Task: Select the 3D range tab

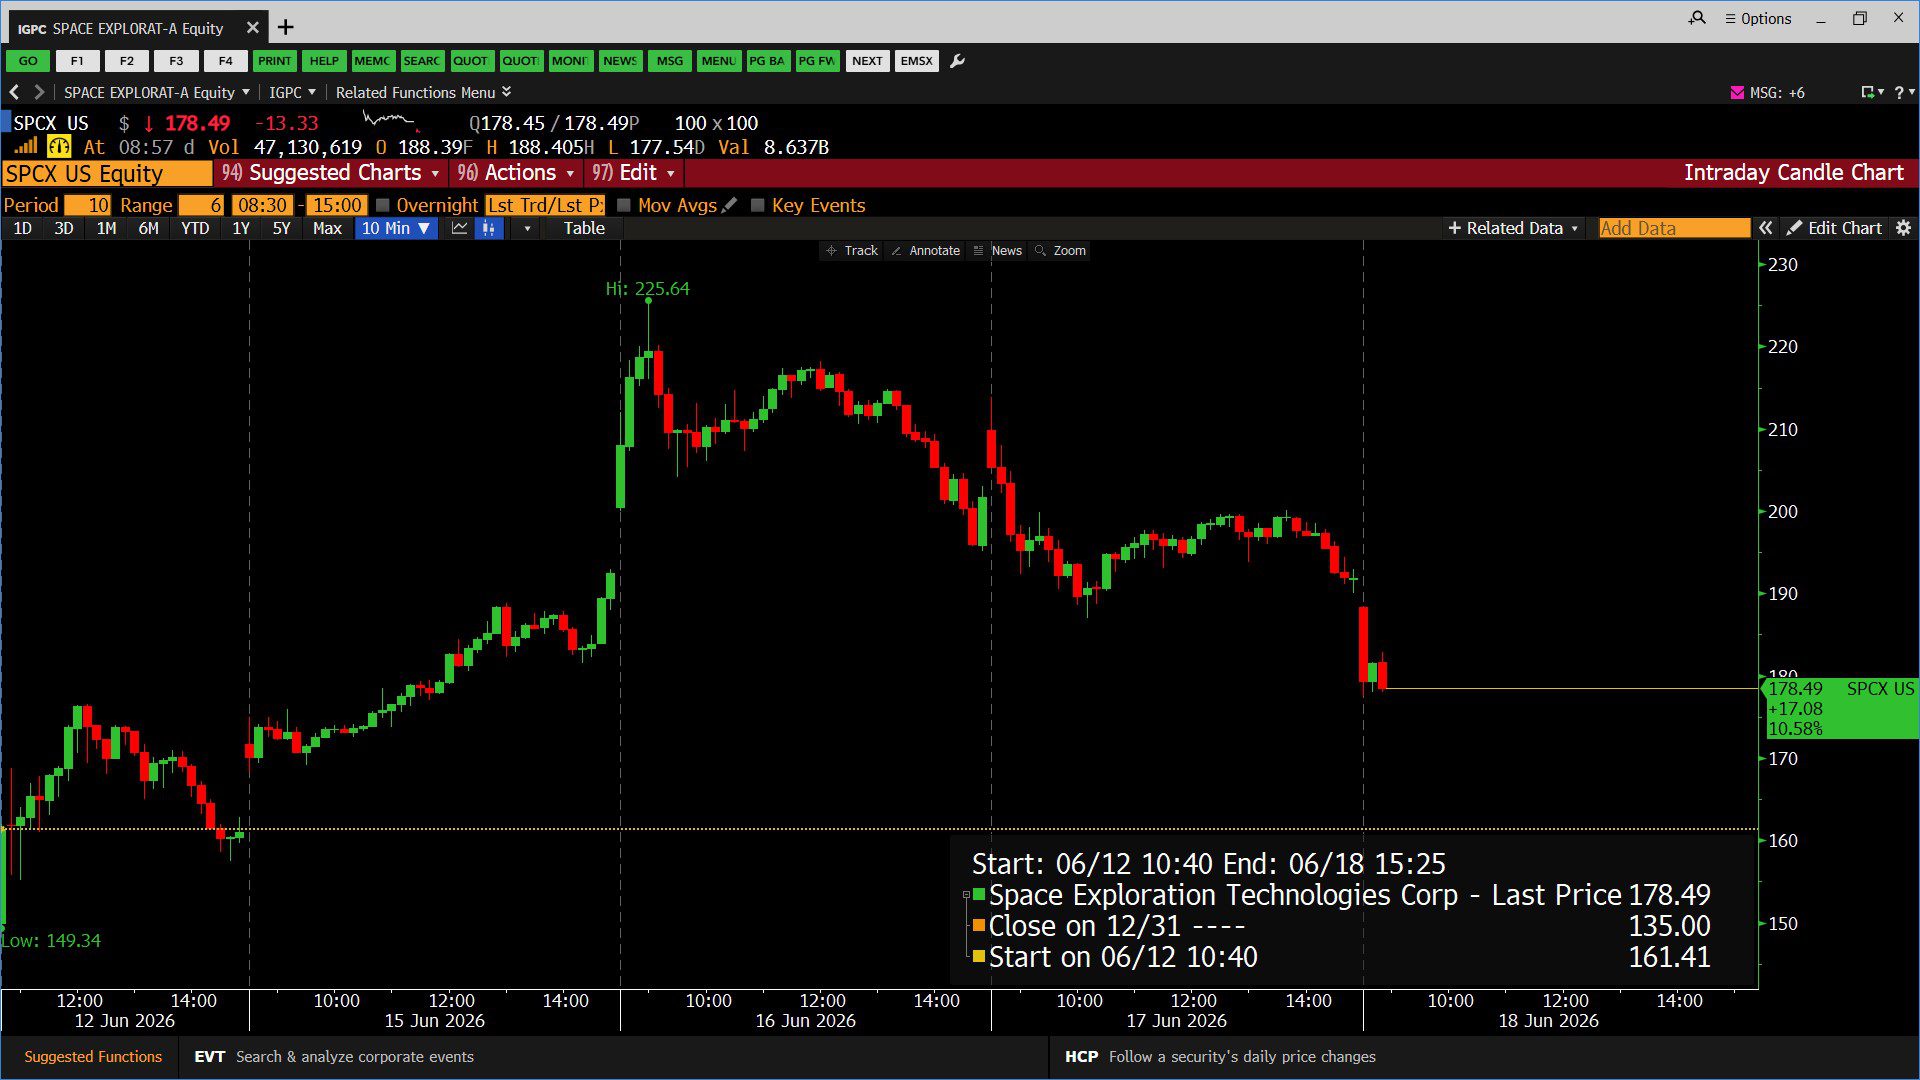Action: point(64,228)
